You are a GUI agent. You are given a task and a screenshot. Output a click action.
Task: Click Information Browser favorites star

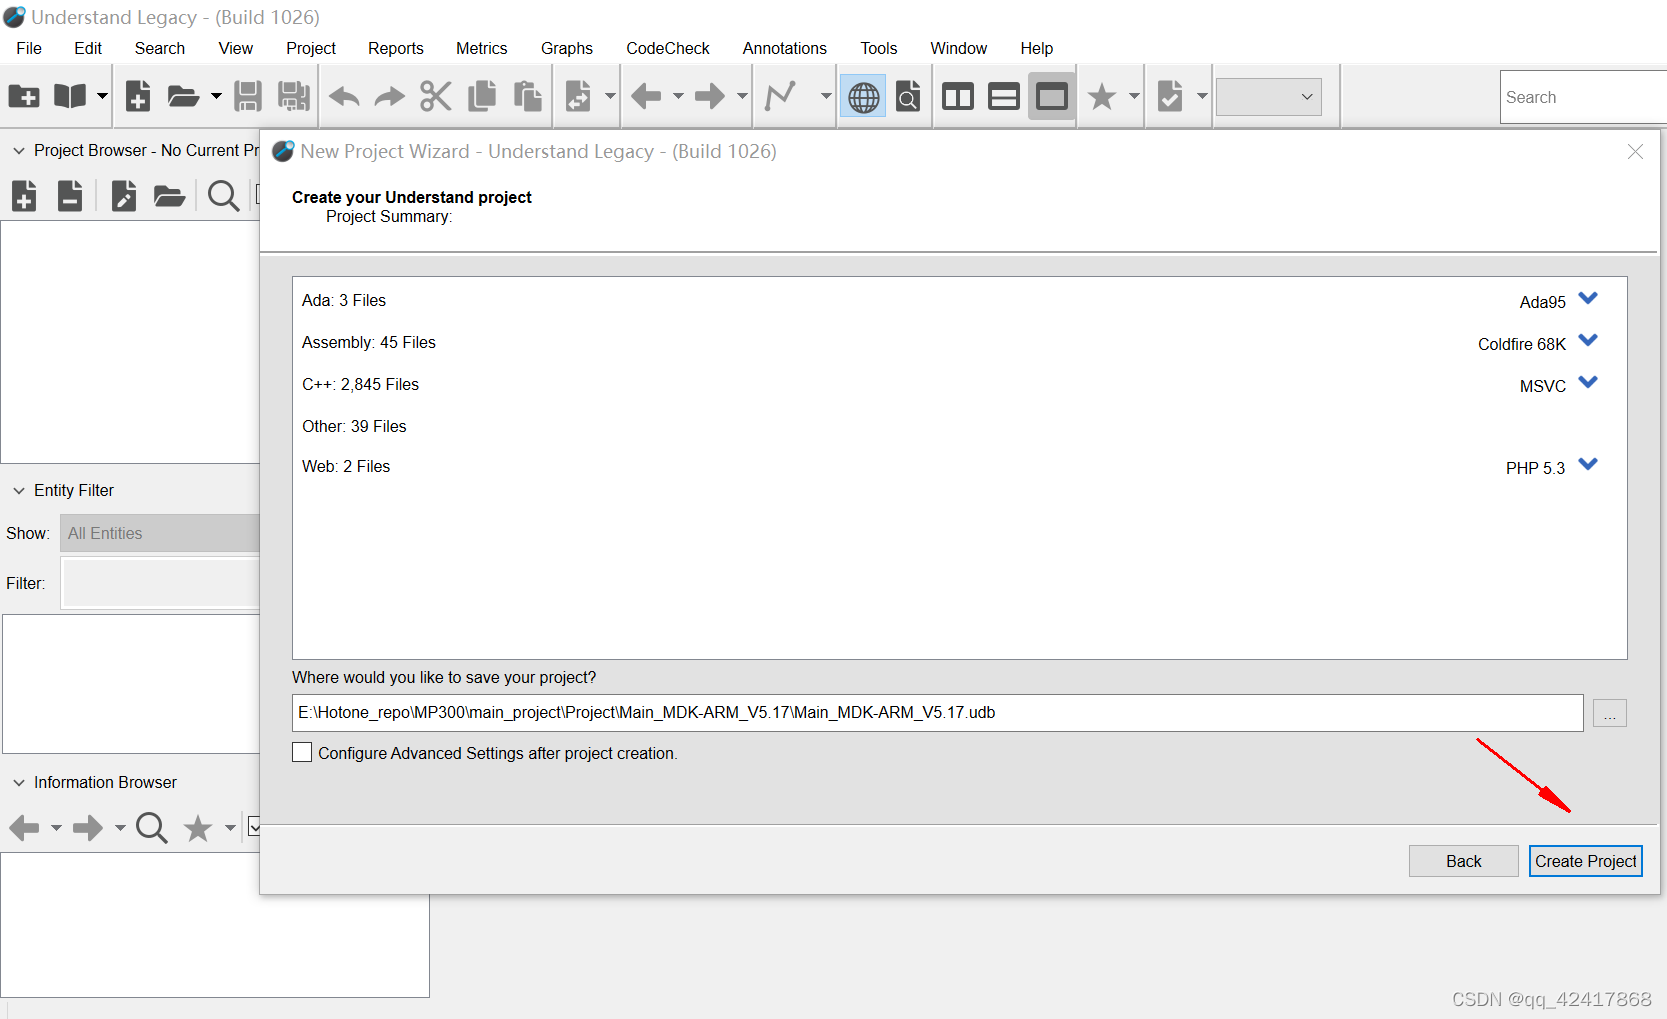198,828
